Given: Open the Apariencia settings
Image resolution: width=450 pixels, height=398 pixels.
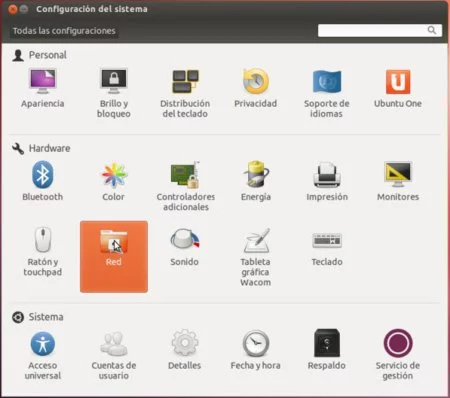Looking at the screenshot, I should pos(43,88).
